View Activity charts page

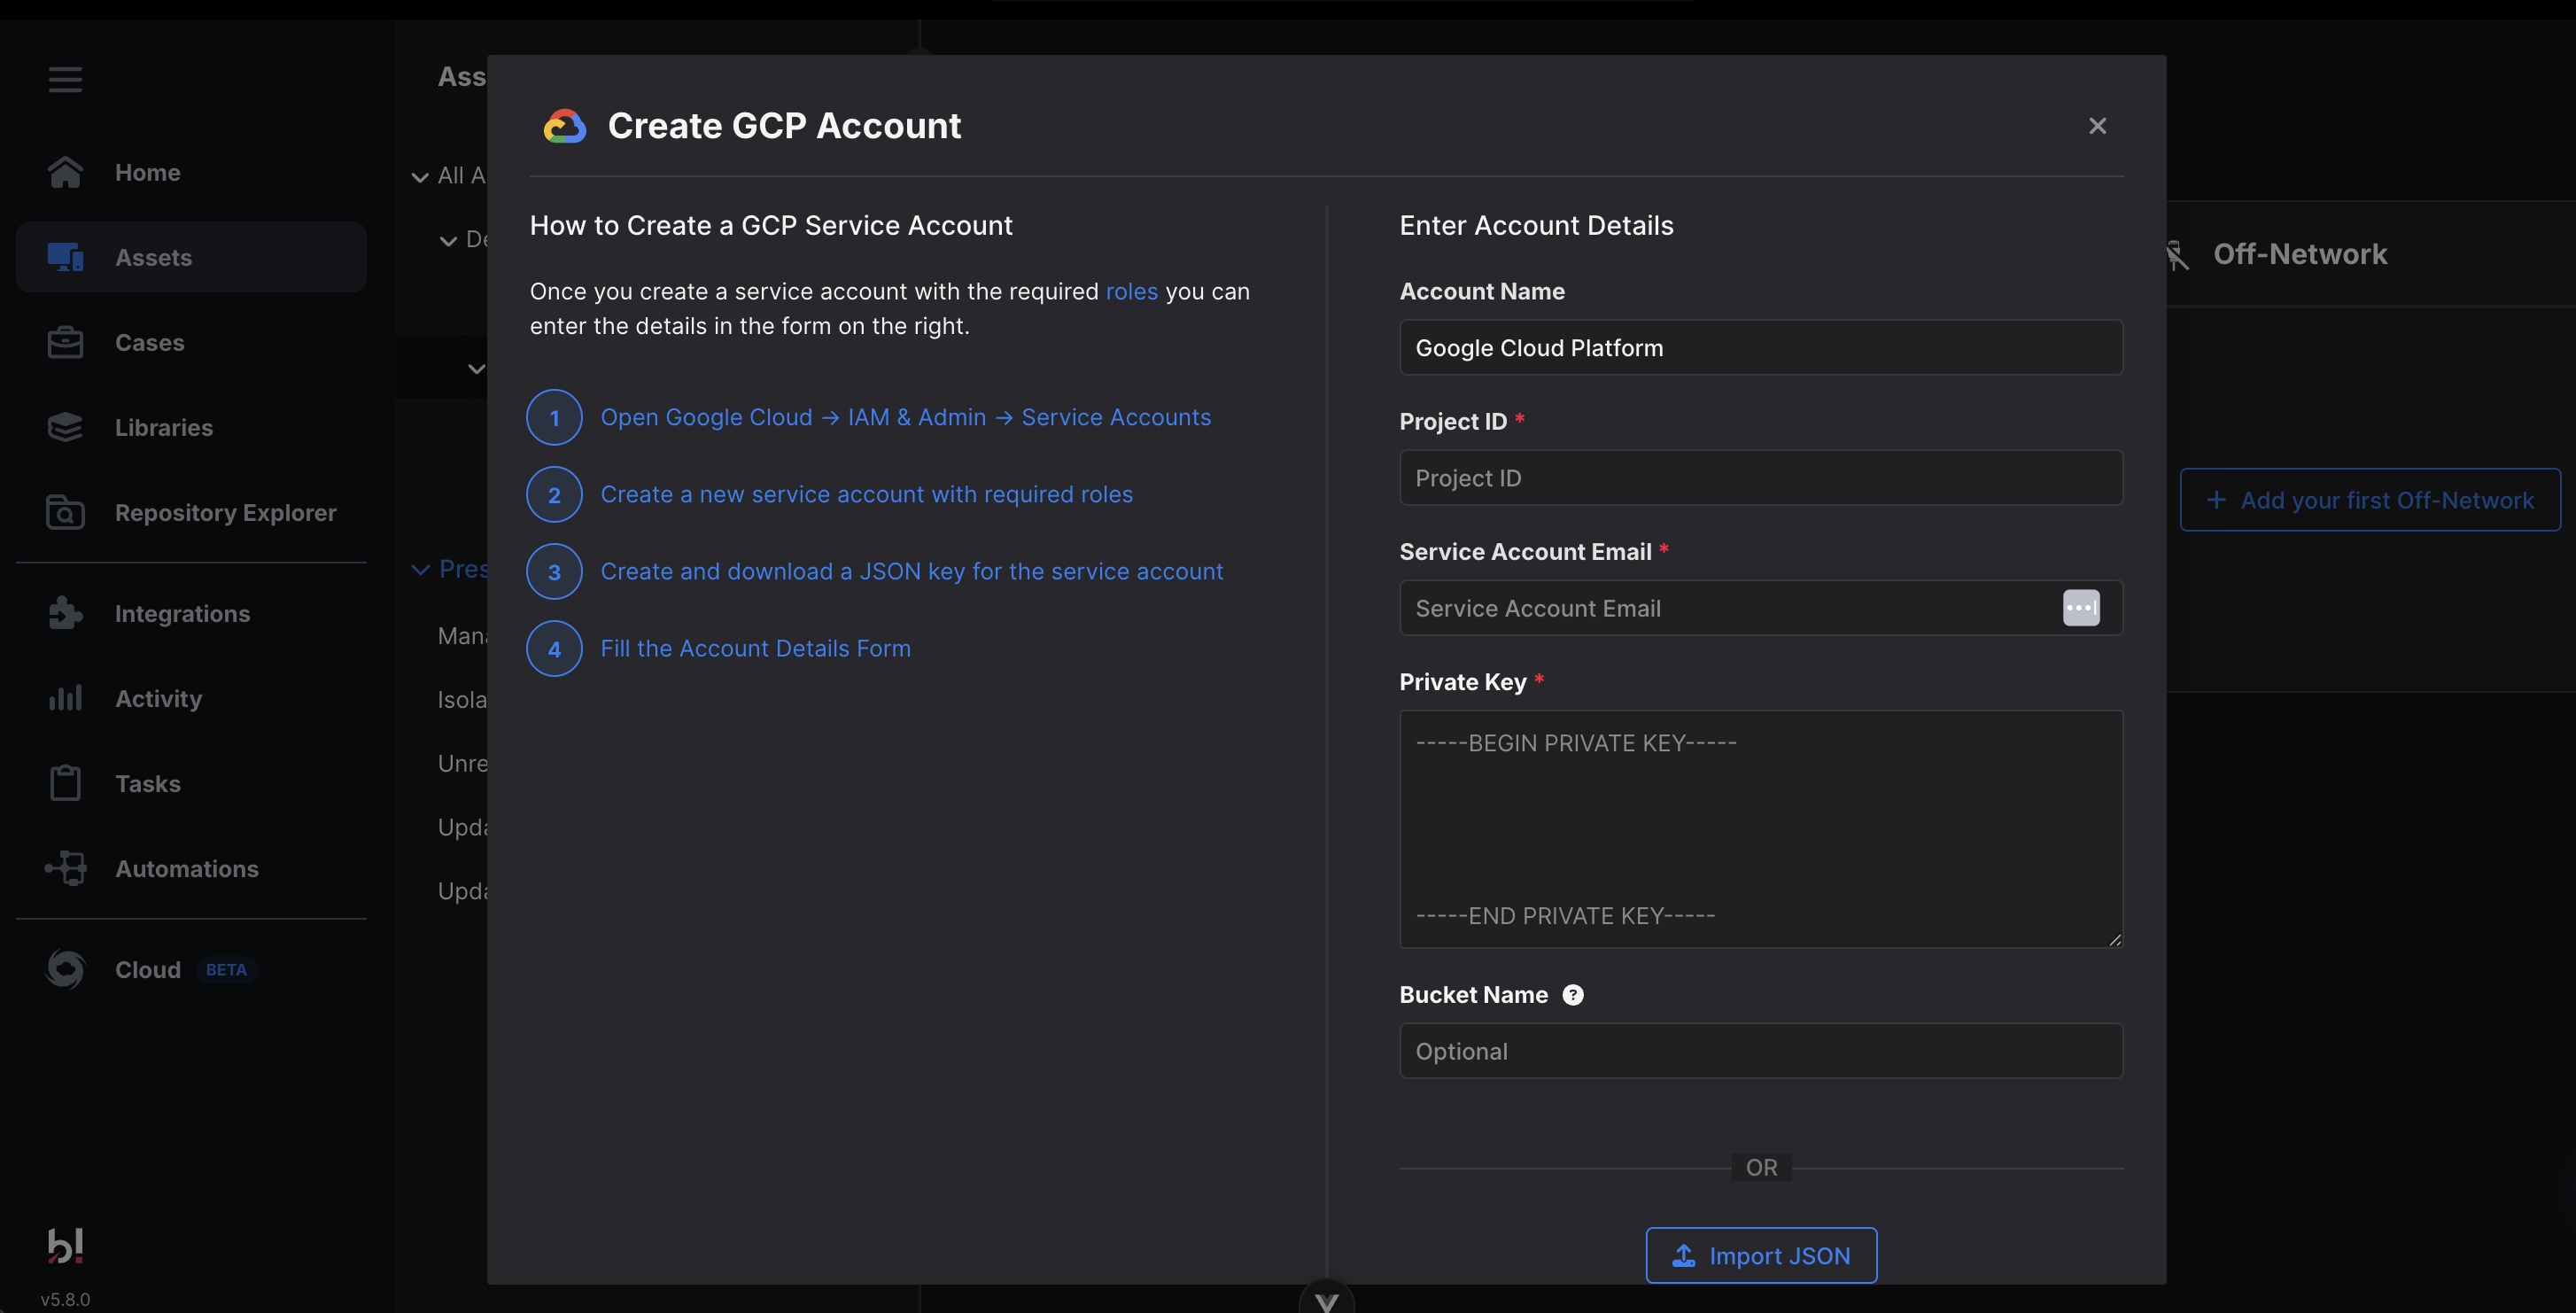(x=158, y=698)
